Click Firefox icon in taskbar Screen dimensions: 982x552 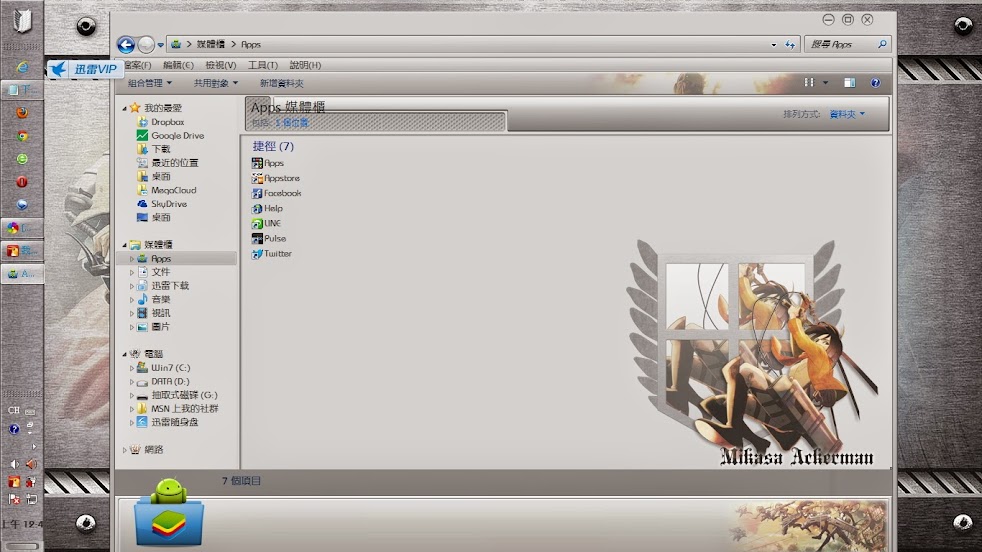pyautogui.click(x=22, y=113)
